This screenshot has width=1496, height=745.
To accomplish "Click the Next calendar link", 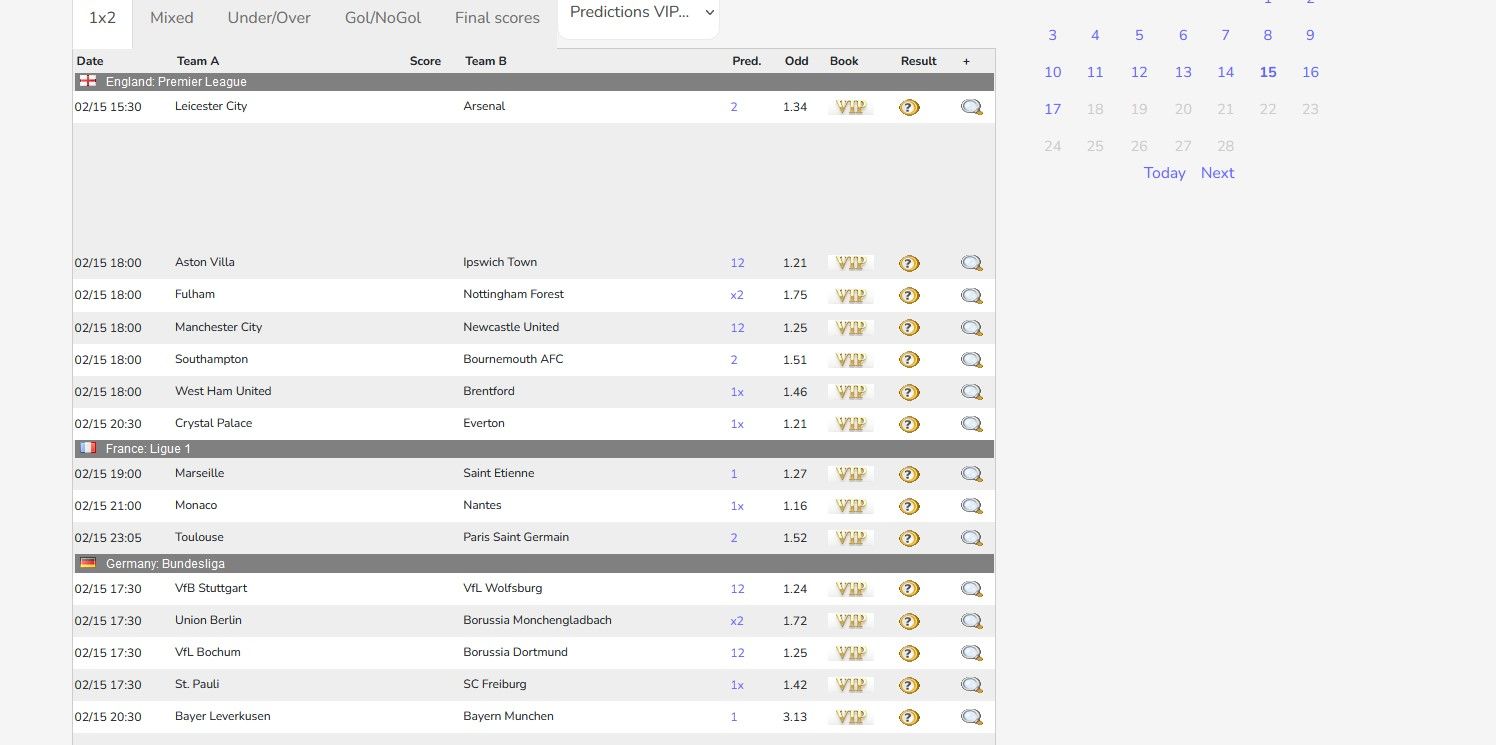I will pyautogui.click(x=1217, y=173).
